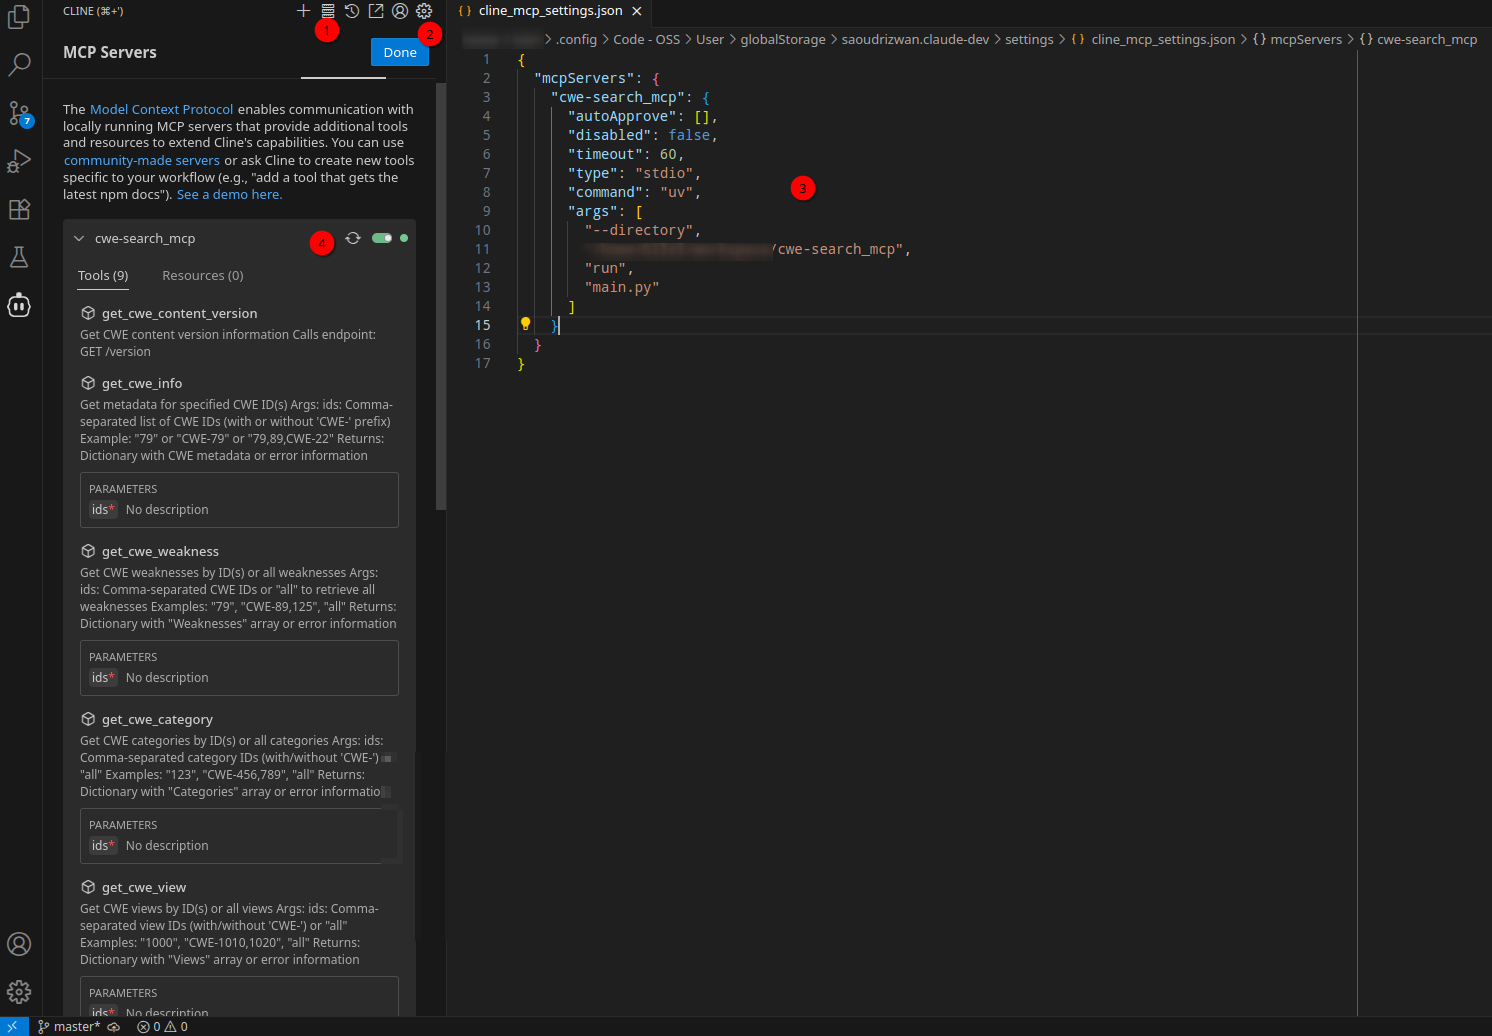Click the cube icon next to get_cwe_weakness

click(x=88, y=551)
